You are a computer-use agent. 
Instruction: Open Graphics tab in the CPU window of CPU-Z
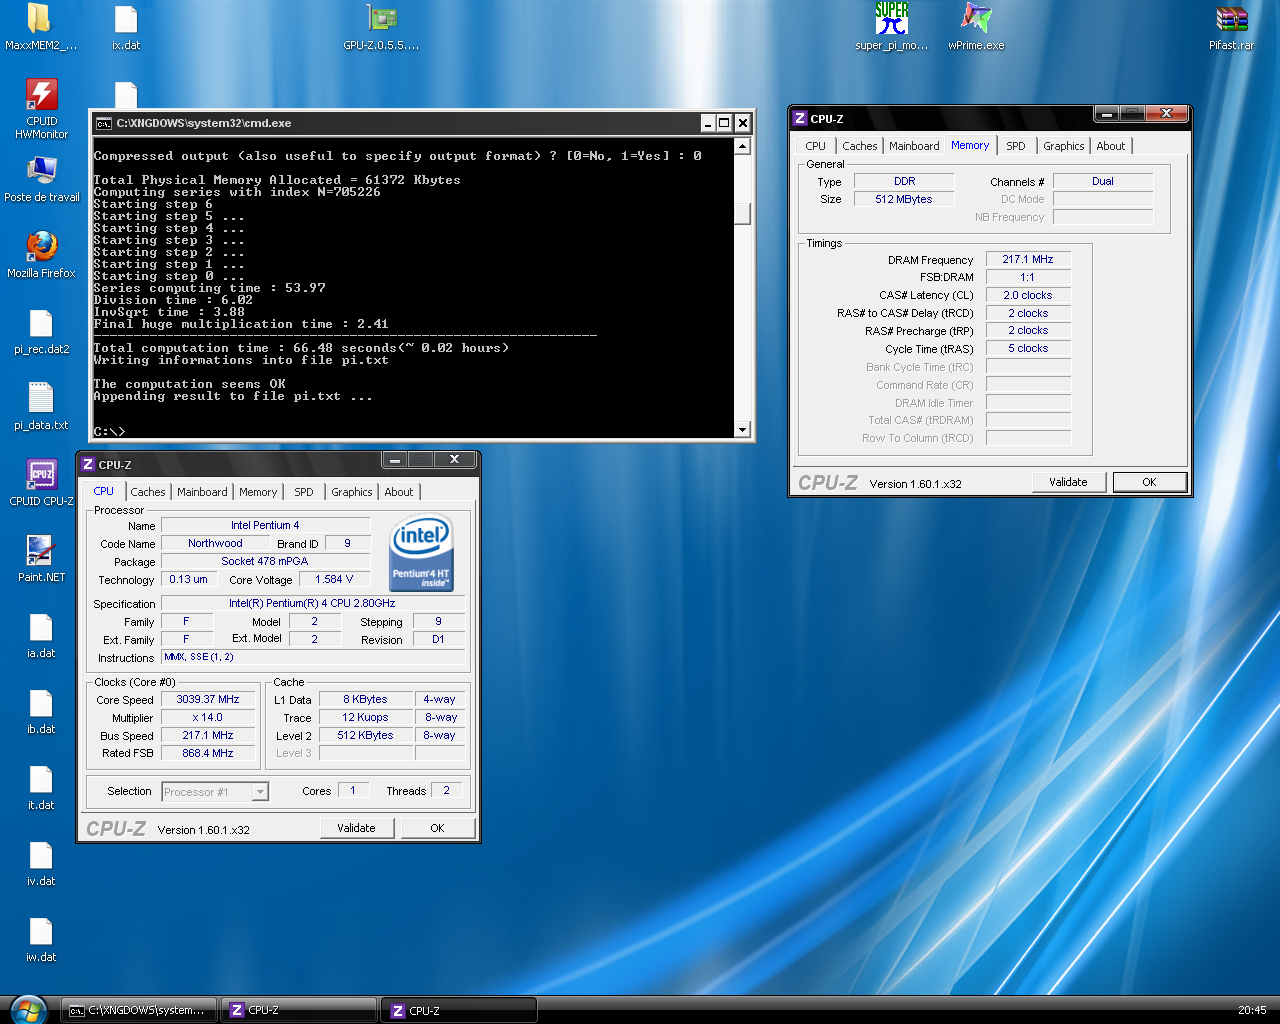pyautogui.click(x=352, y=492)
